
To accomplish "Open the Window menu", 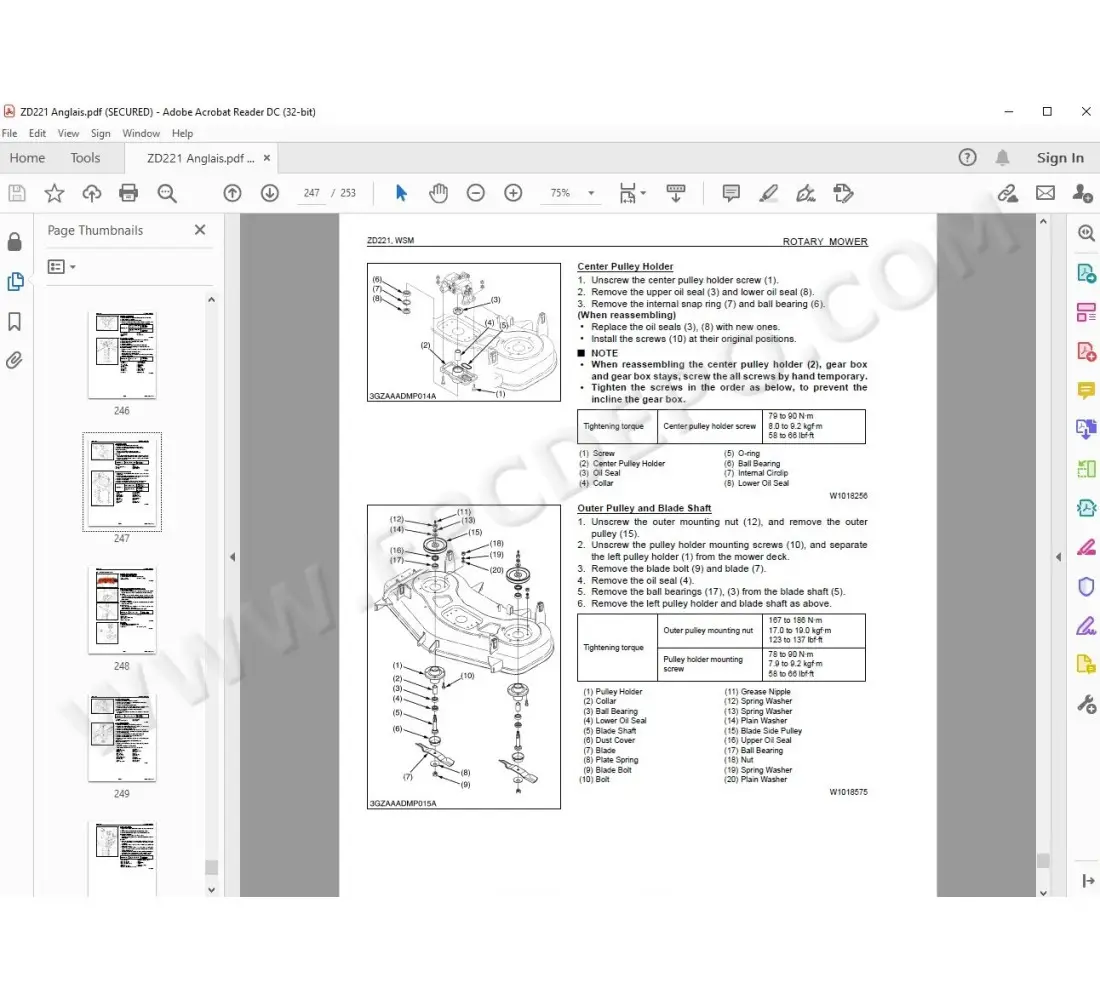I will pos(141,133).
